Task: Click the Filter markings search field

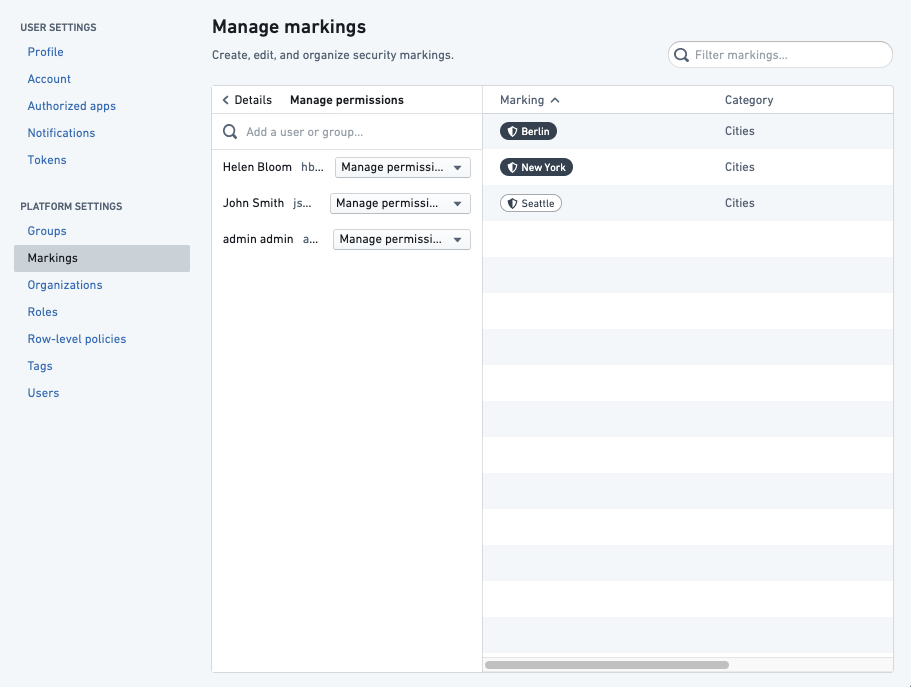Action: pos(780,55)
